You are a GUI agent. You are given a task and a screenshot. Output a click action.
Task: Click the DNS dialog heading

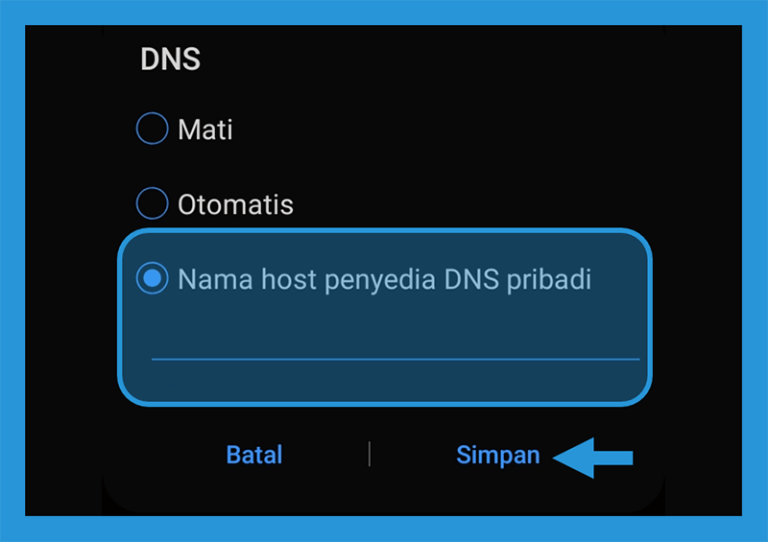pos(170,59)
